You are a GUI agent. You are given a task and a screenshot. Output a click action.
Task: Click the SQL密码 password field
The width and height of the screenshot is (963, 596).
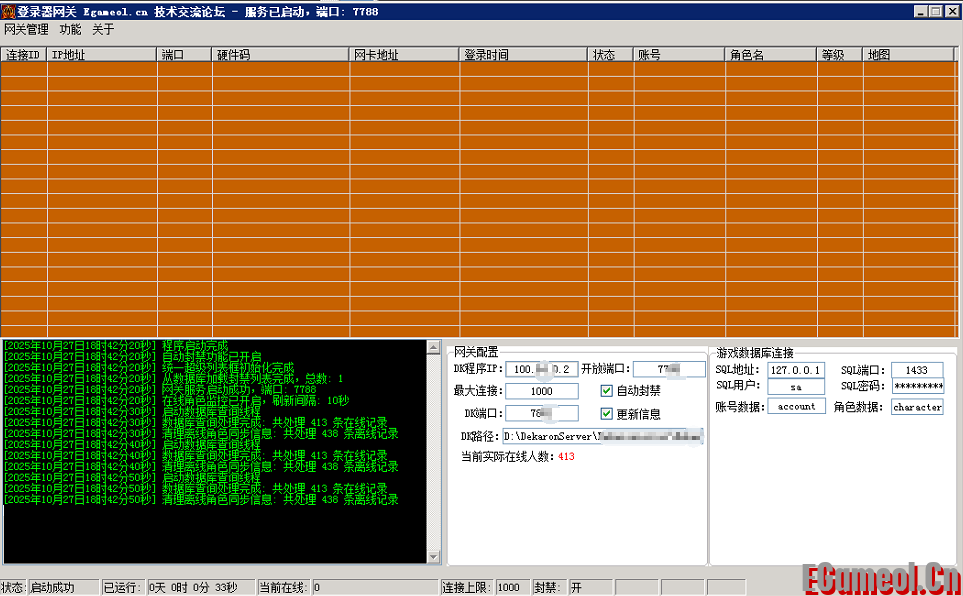tap(916, 385)
